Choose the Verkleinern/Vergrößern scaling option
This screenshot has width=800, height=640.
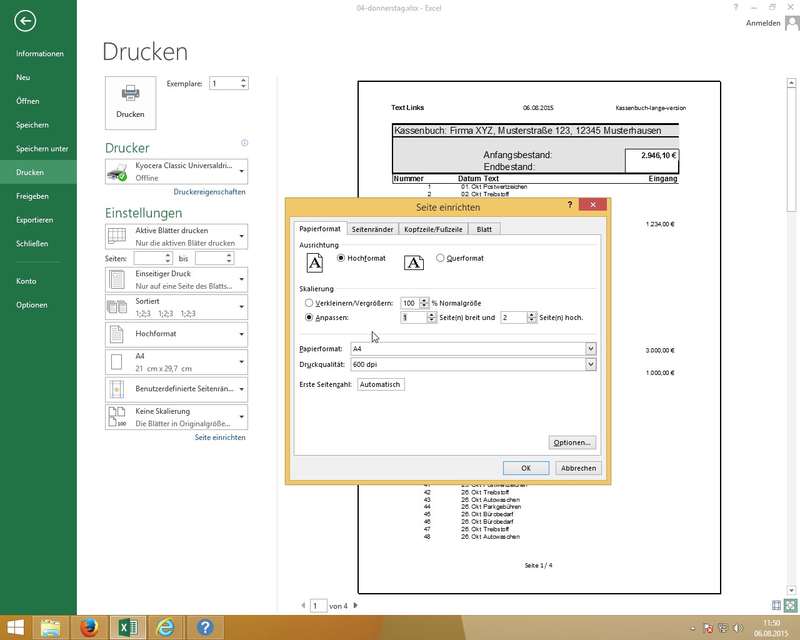tap(308, 302)
